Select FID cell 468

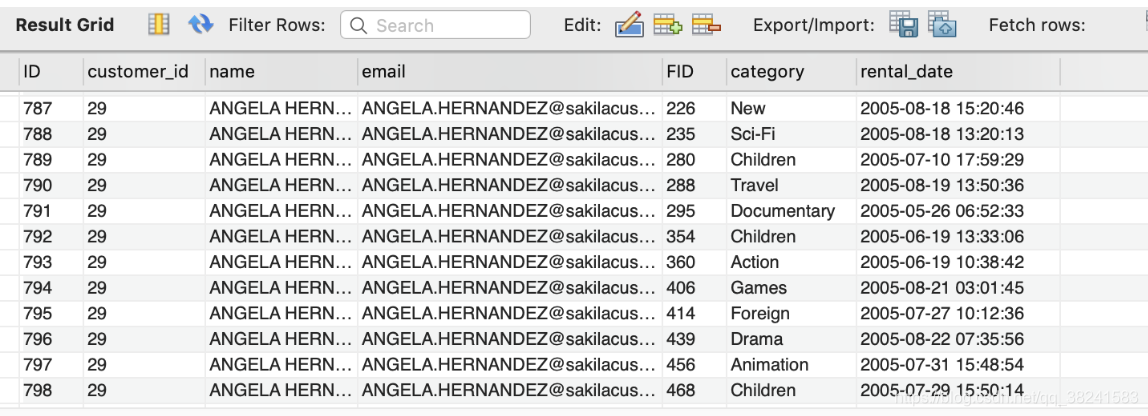pos(694,390)
